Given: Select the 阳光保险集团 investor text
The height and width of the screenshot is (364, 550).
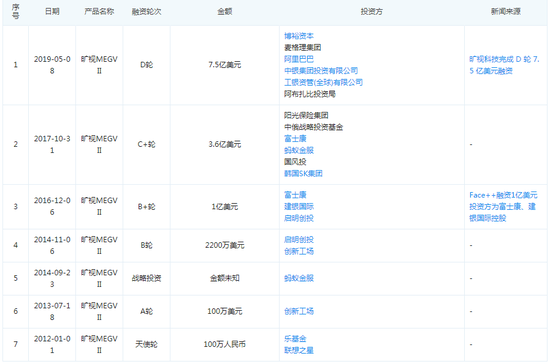Looking at the screenshot, I should (x=306, y=115).
